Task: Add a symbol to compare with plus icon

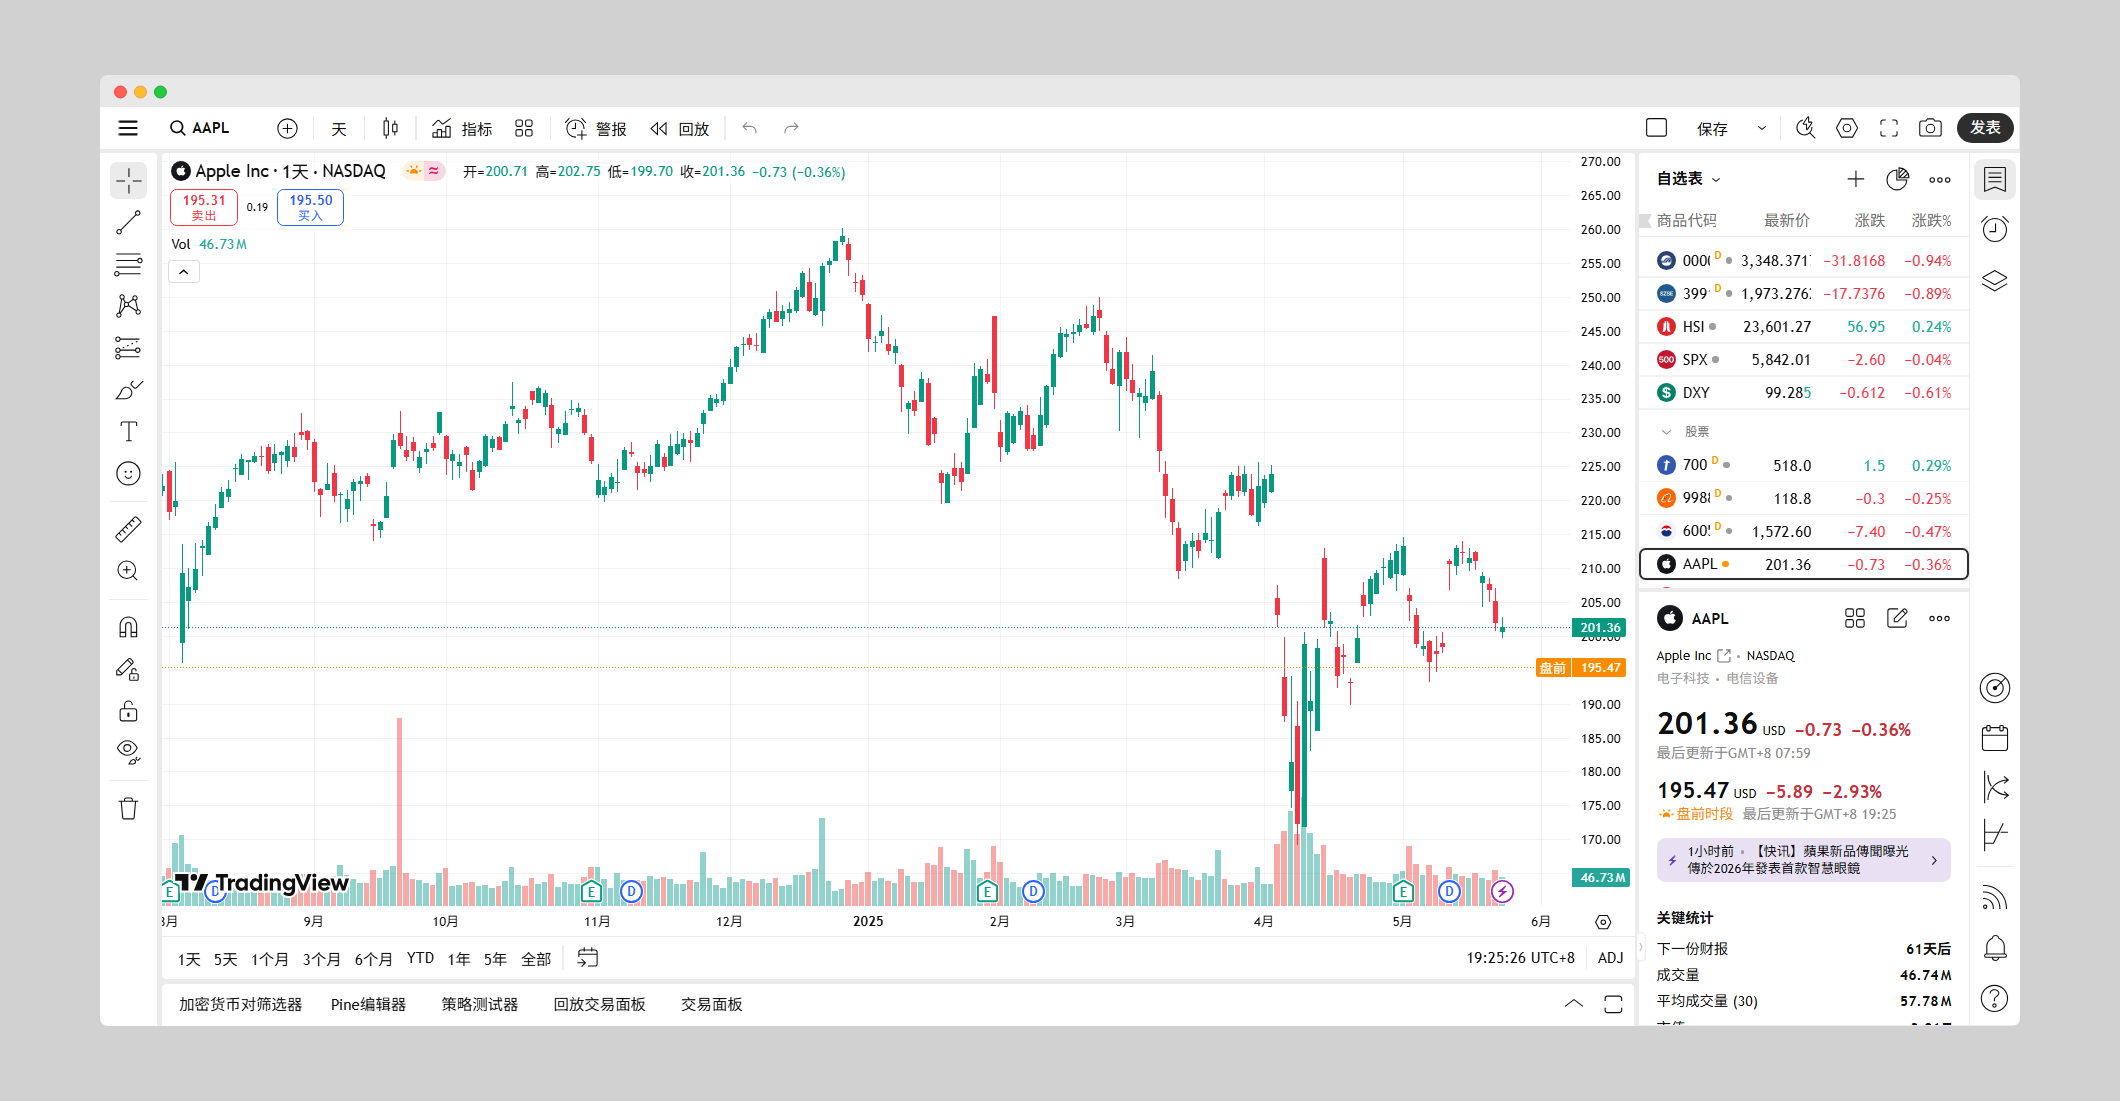Action: click(287, 128)
